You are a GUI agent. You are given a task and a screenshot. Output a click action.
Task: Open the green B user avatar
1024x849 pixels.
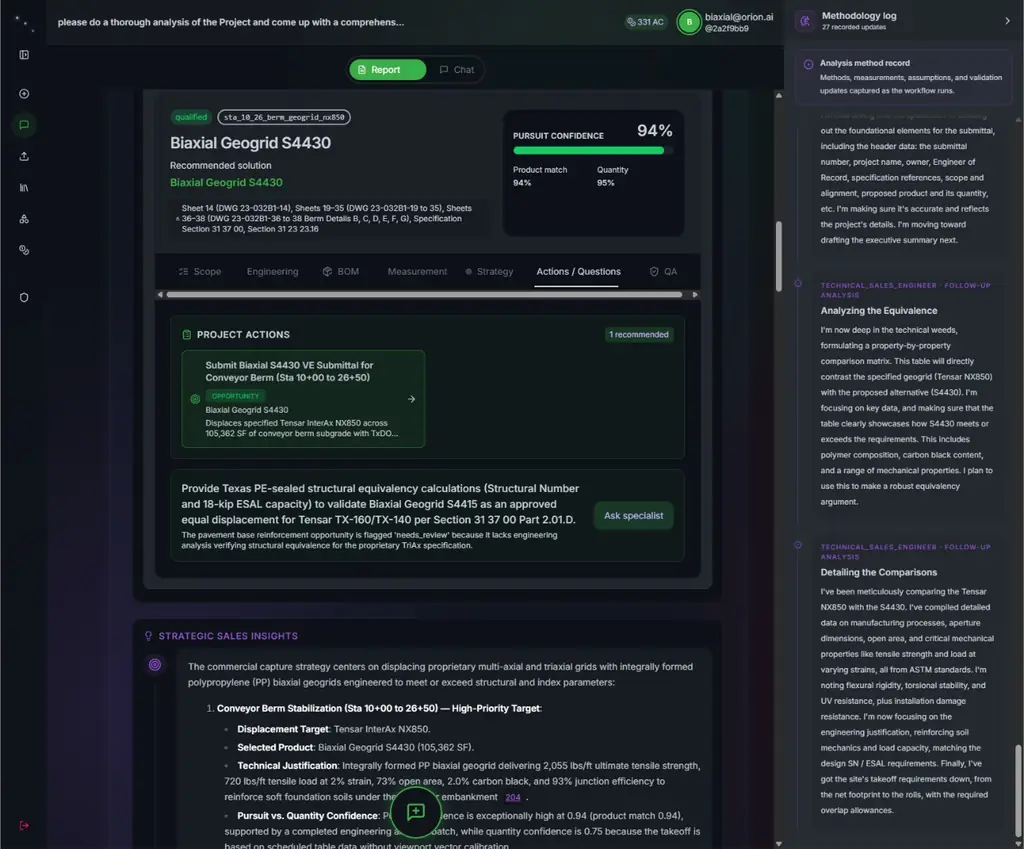tap(688, 22)
